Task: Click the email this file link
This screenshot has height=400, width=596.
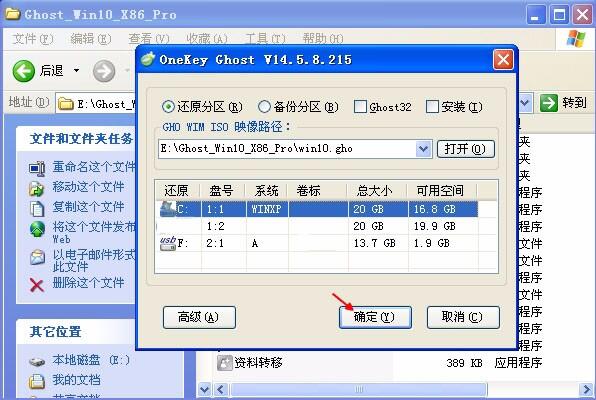Action: (x=94, y=260)
